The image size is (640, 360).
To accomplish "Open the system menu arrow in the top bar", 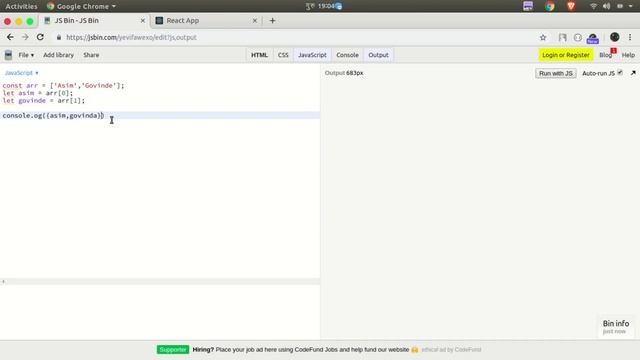I will tap(631, 6).
